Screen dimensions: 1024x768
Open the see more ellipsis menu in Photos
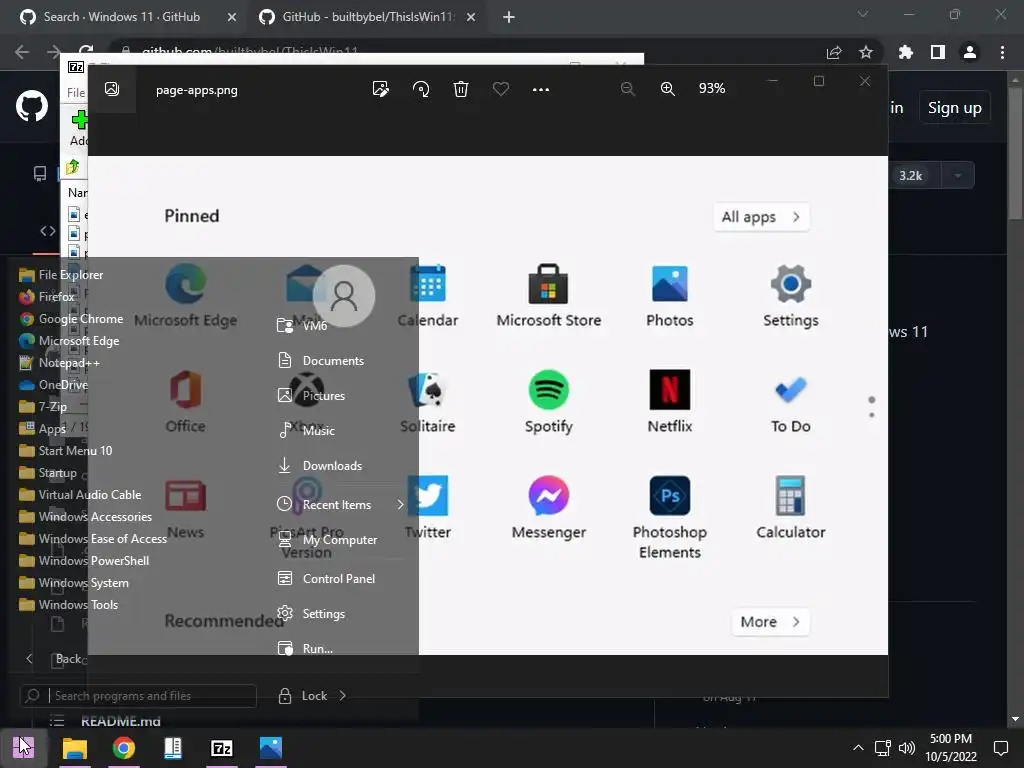[x=541, y=89]
